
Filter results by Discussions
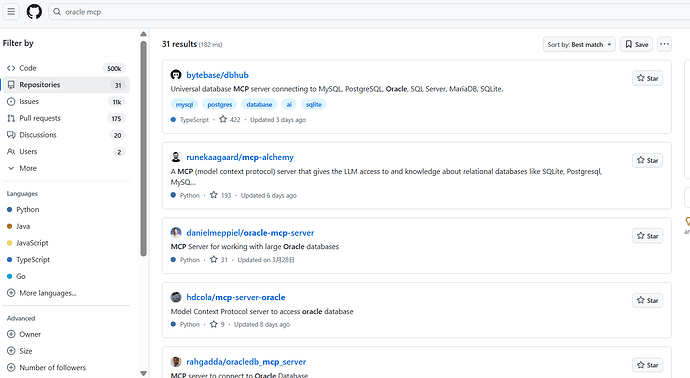pos(66,135)
